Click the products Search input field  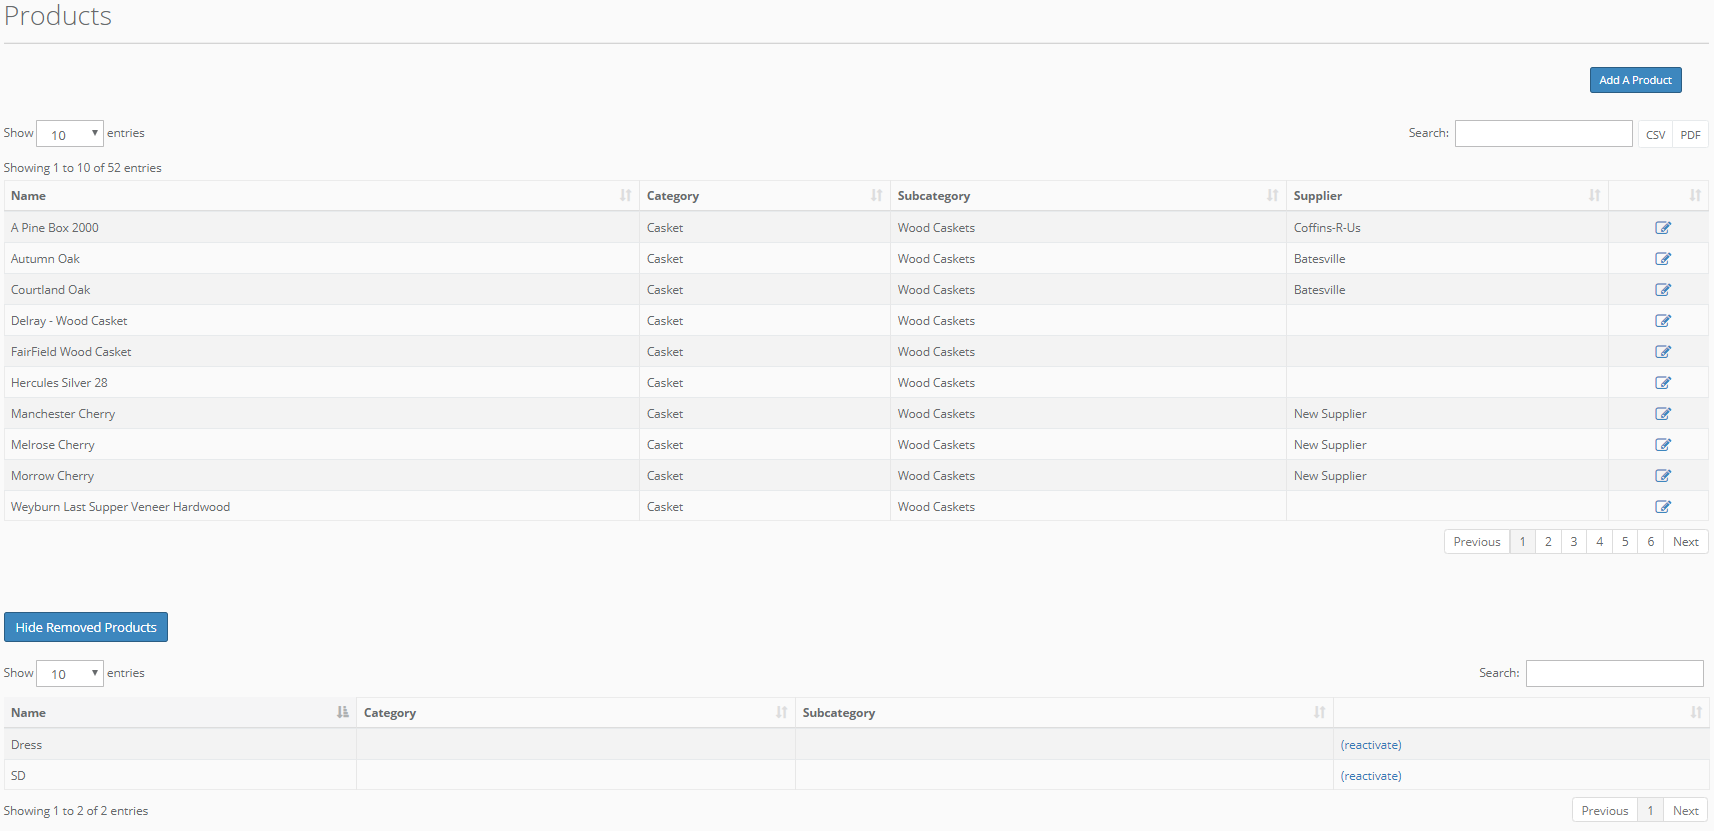tap(1543, 134)
